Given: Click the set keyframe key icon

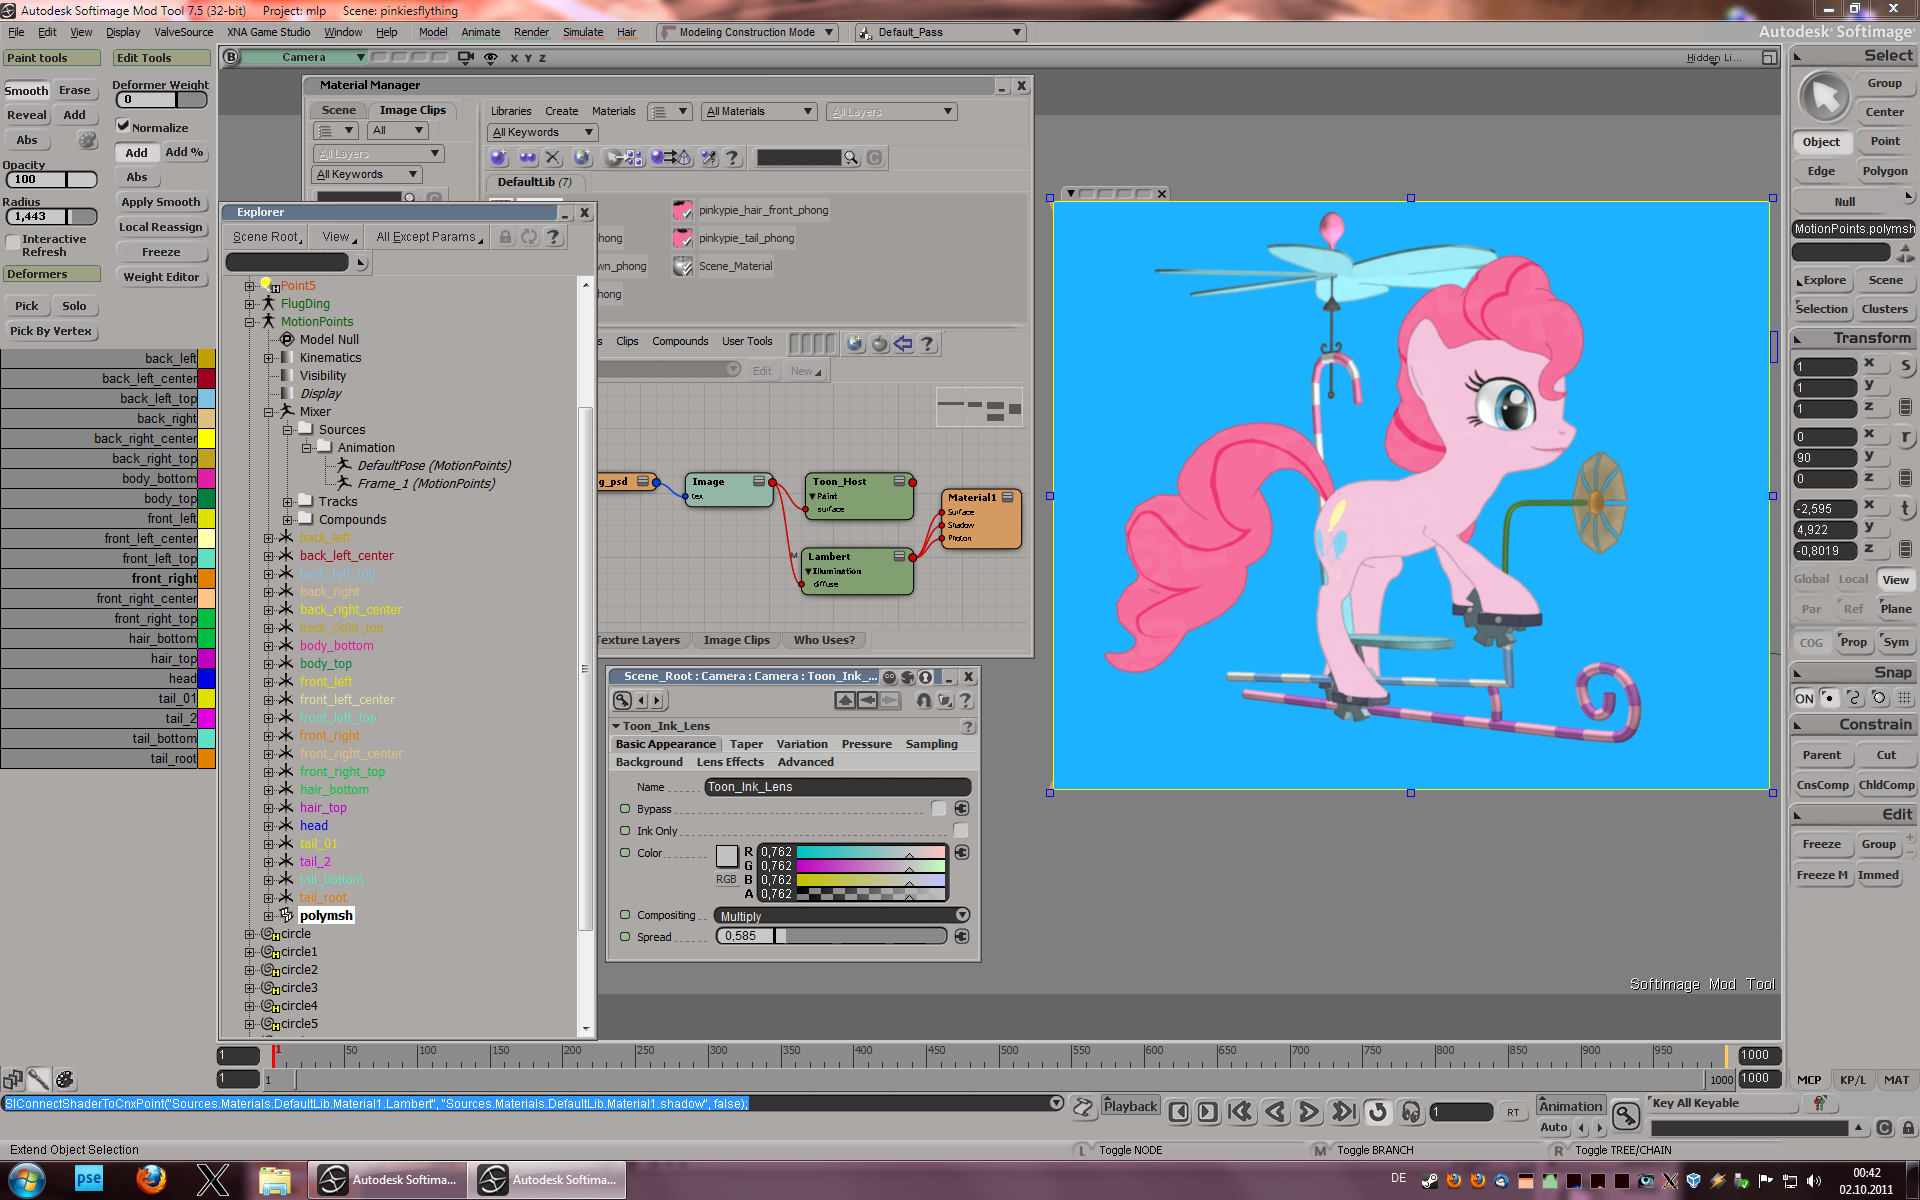Looking at the screenshot, I should [x=1625, y=1114].
